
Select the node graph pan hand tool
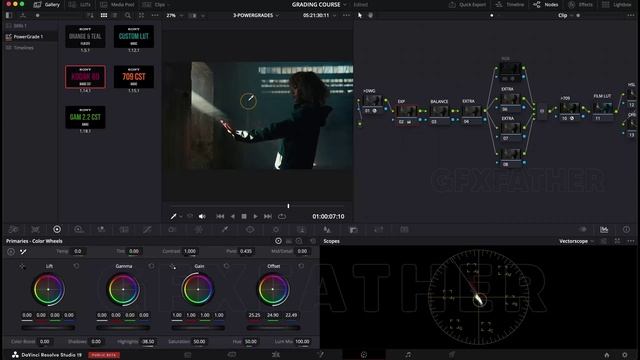pyautogui.click(x=371, y=15)
